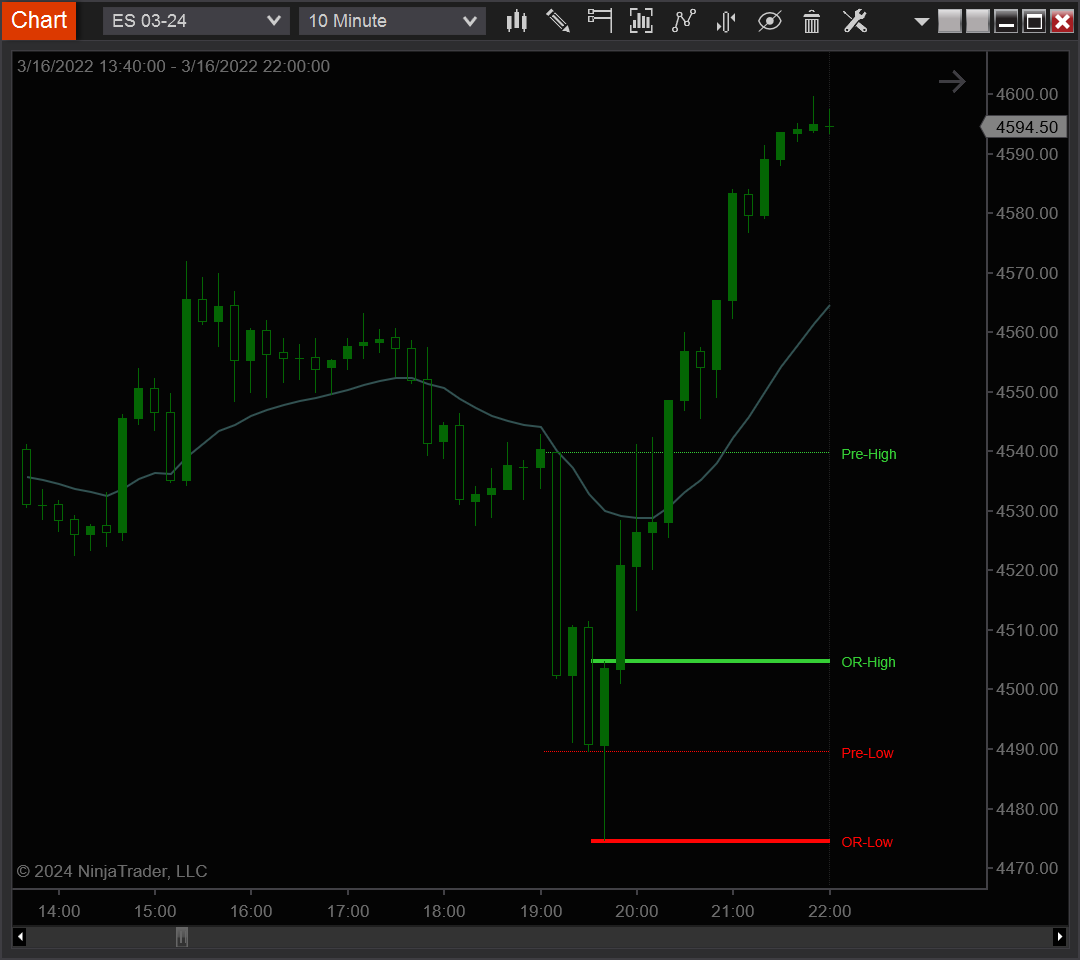Select the OR-High level label
1080x960 pixels.
(868, 662)
